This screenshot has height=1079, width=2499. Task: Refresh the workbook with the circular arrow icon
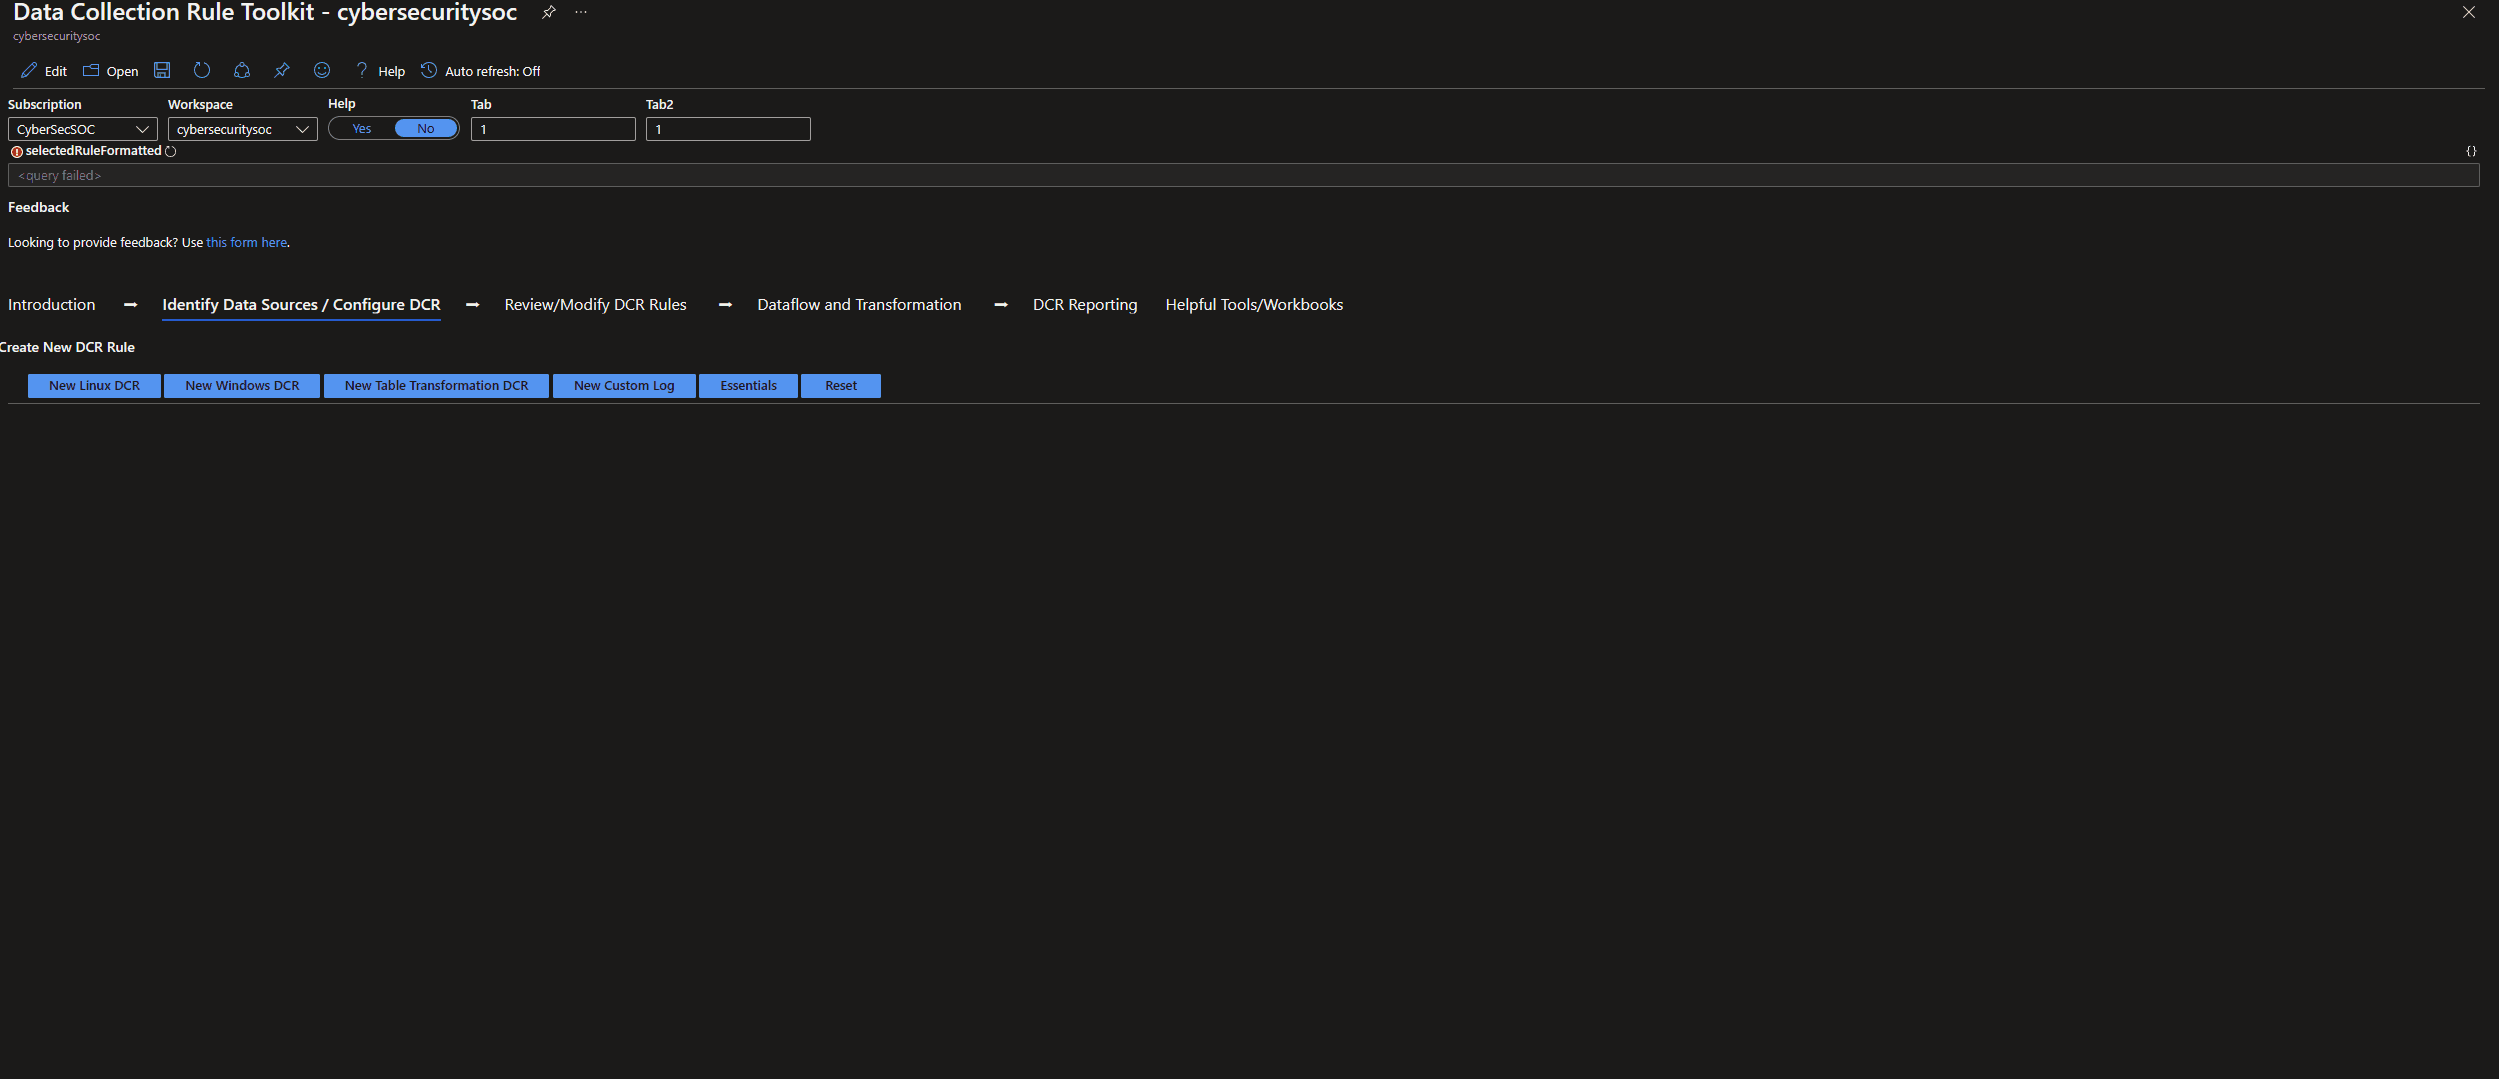point(202,70)
